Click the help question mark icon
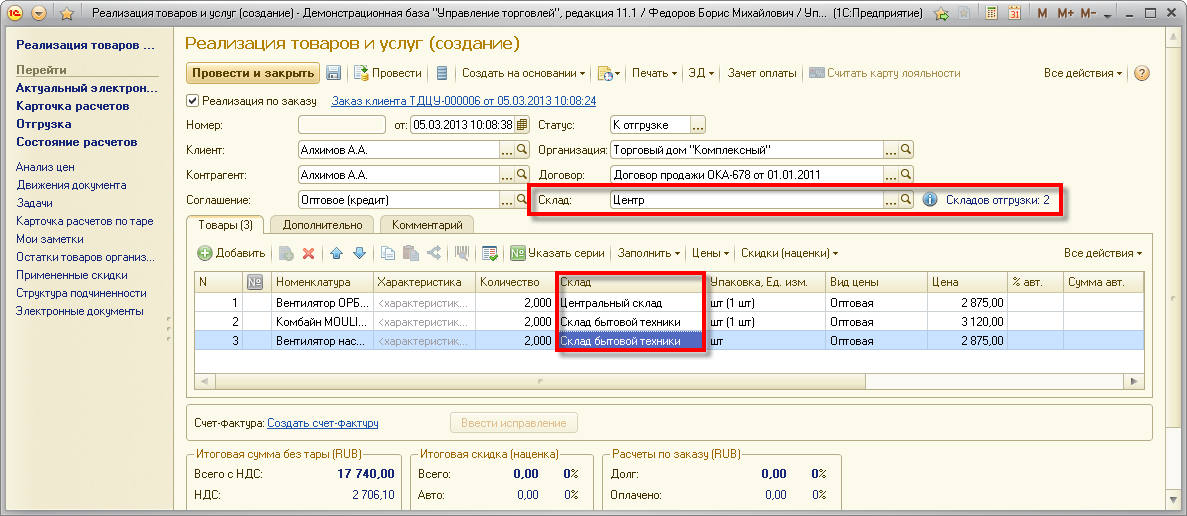The height and width of the screenshot is (516, 1187). 1141,73
